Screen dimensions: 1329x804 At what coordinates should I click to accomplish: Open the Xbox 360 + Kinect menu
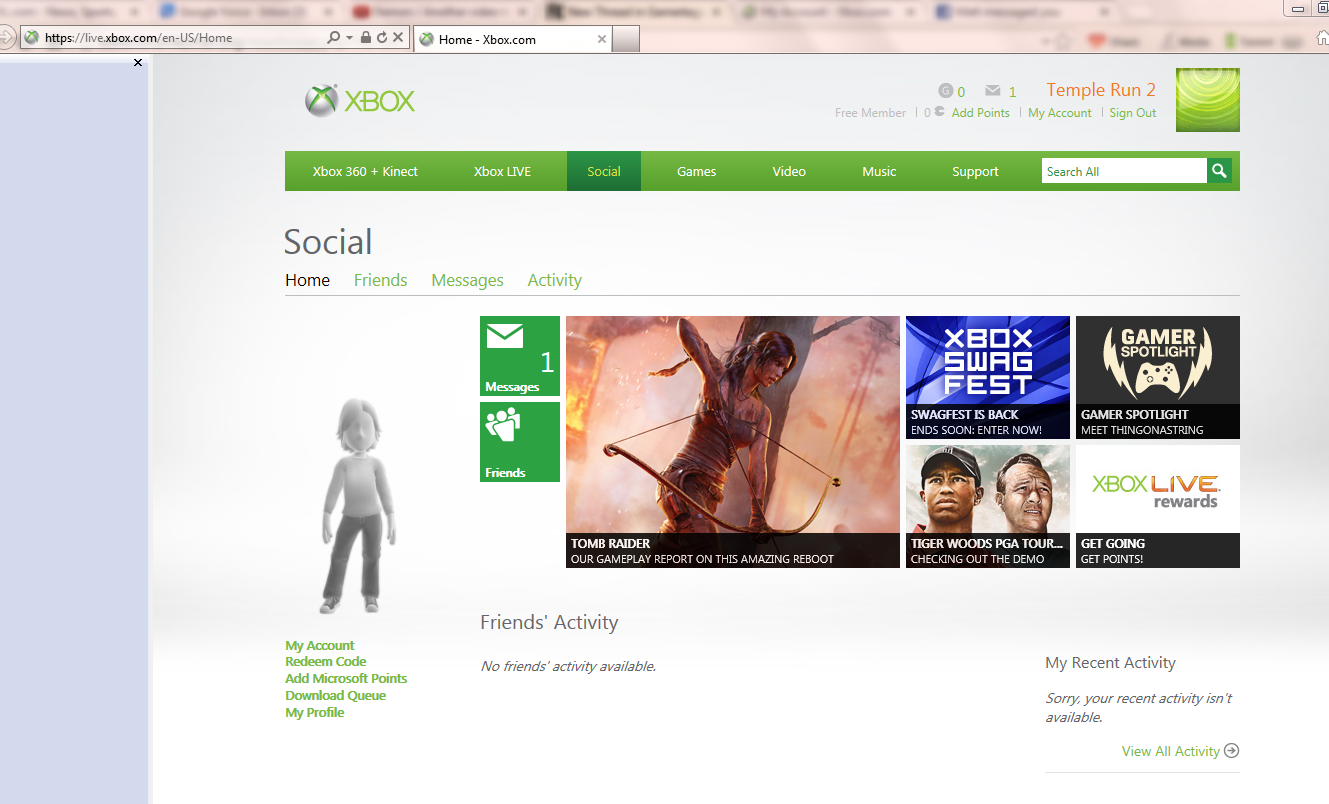pos(365,171)
